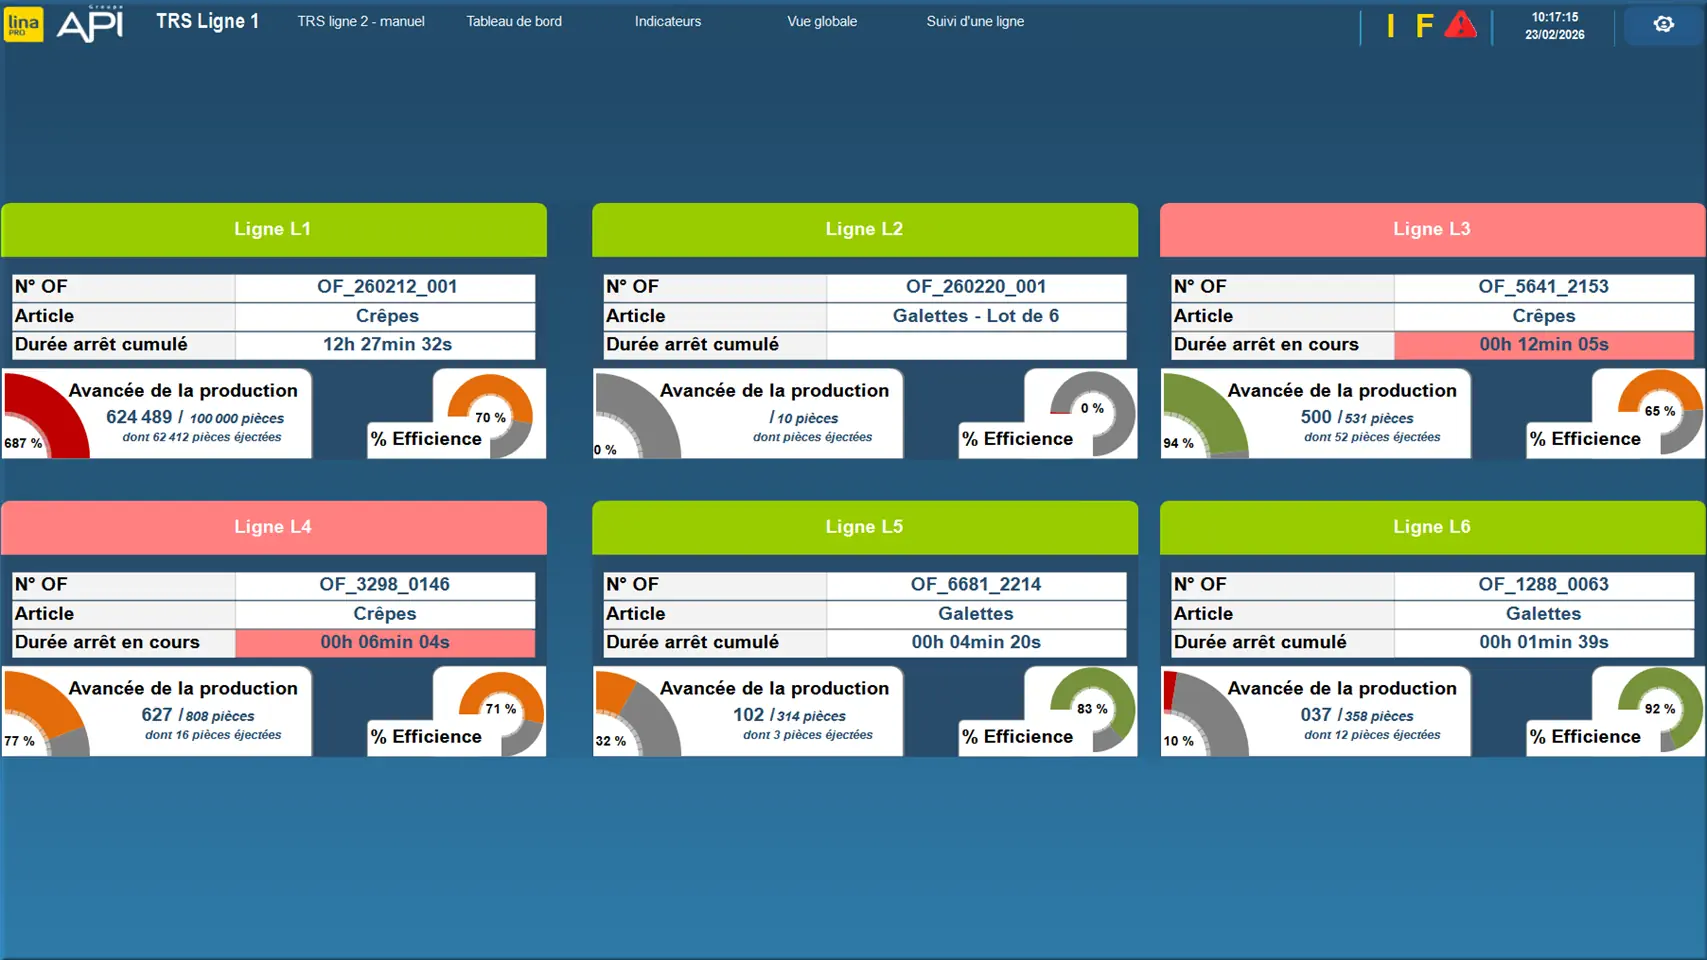Viewport: 1707px width, 960px height.
Task: Select the red Ligne L4 header
Action: pyautogui.click(x=273, y=527)
